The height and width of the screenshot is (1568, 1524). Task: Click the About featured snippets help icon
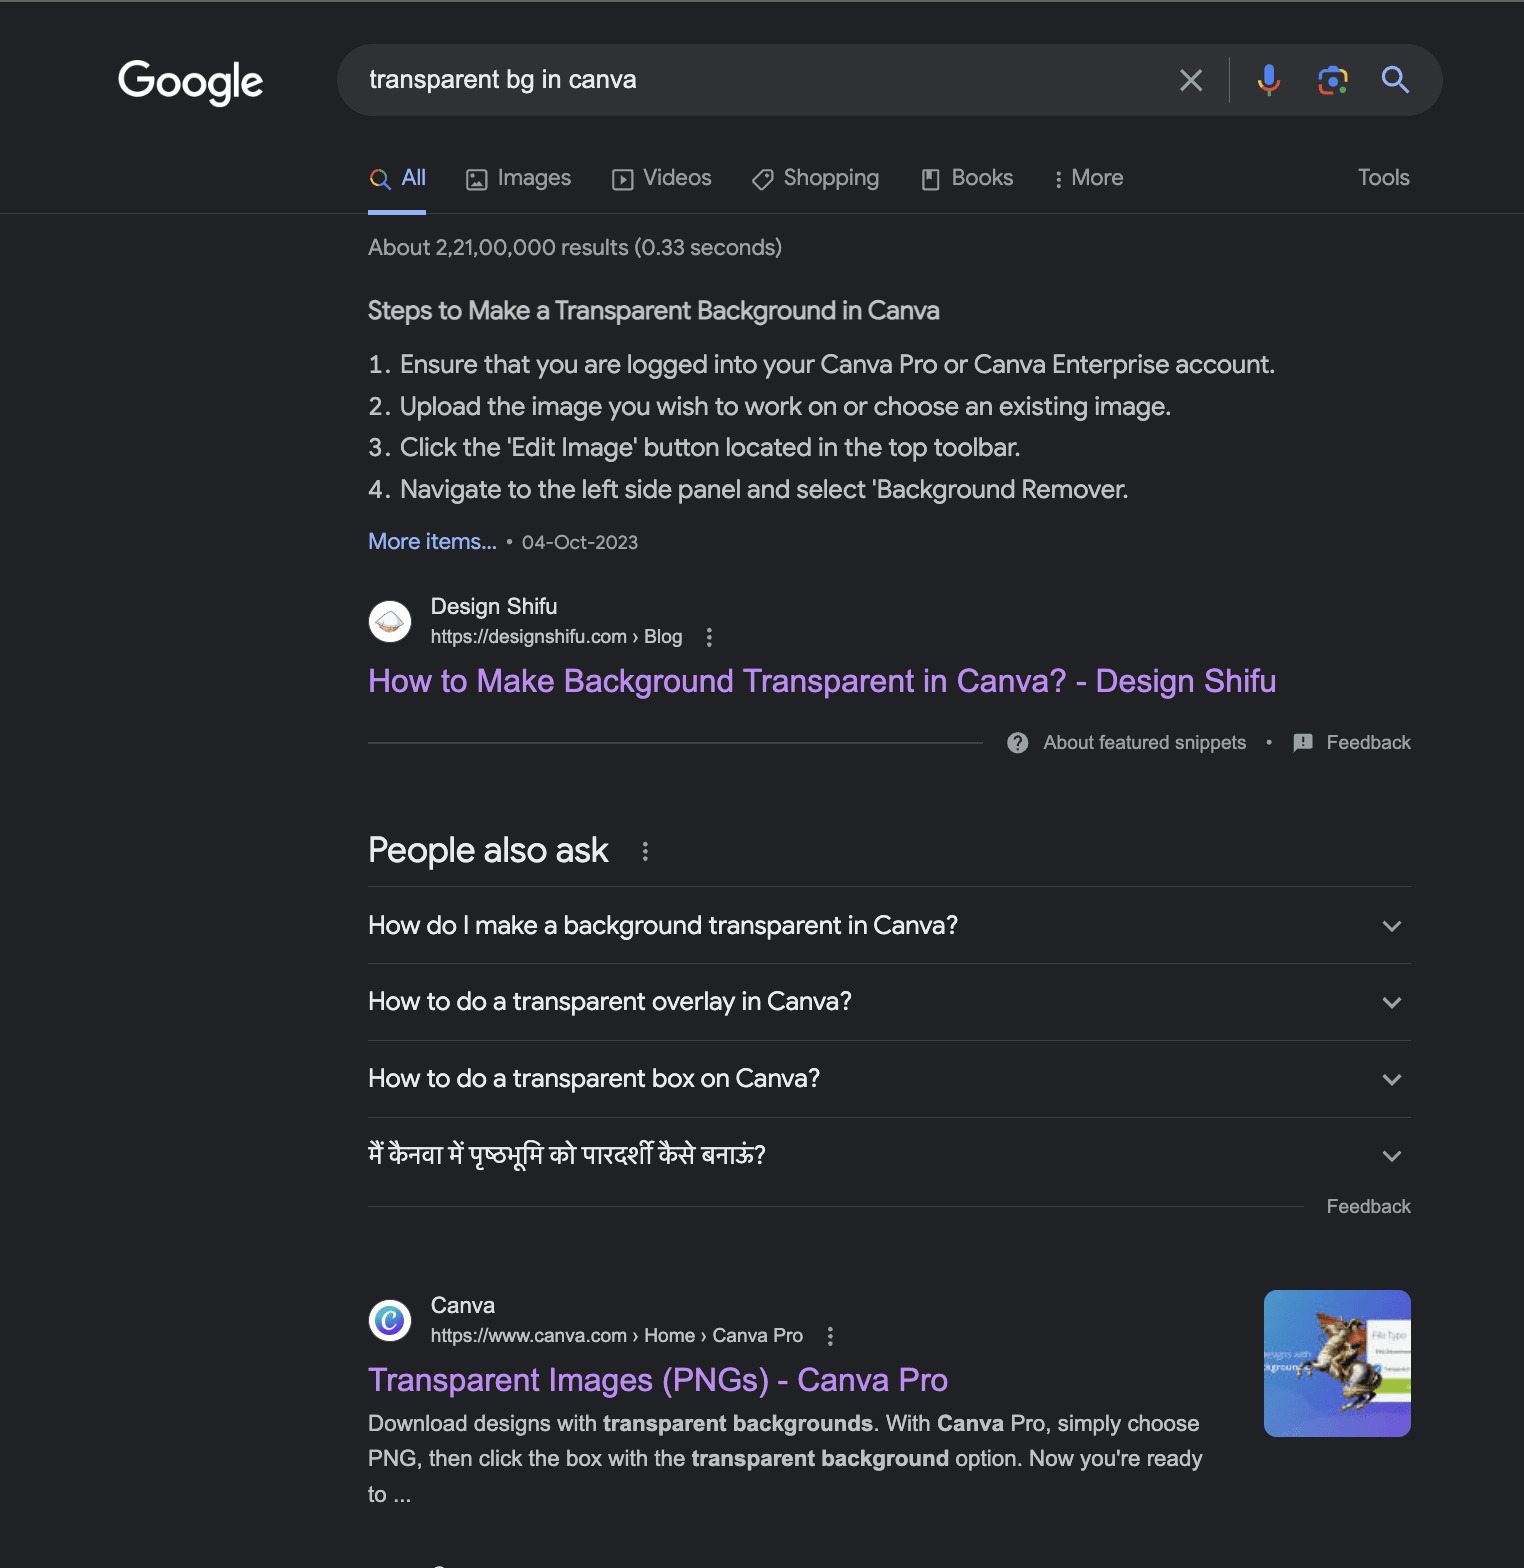[x=1018, y=743]
